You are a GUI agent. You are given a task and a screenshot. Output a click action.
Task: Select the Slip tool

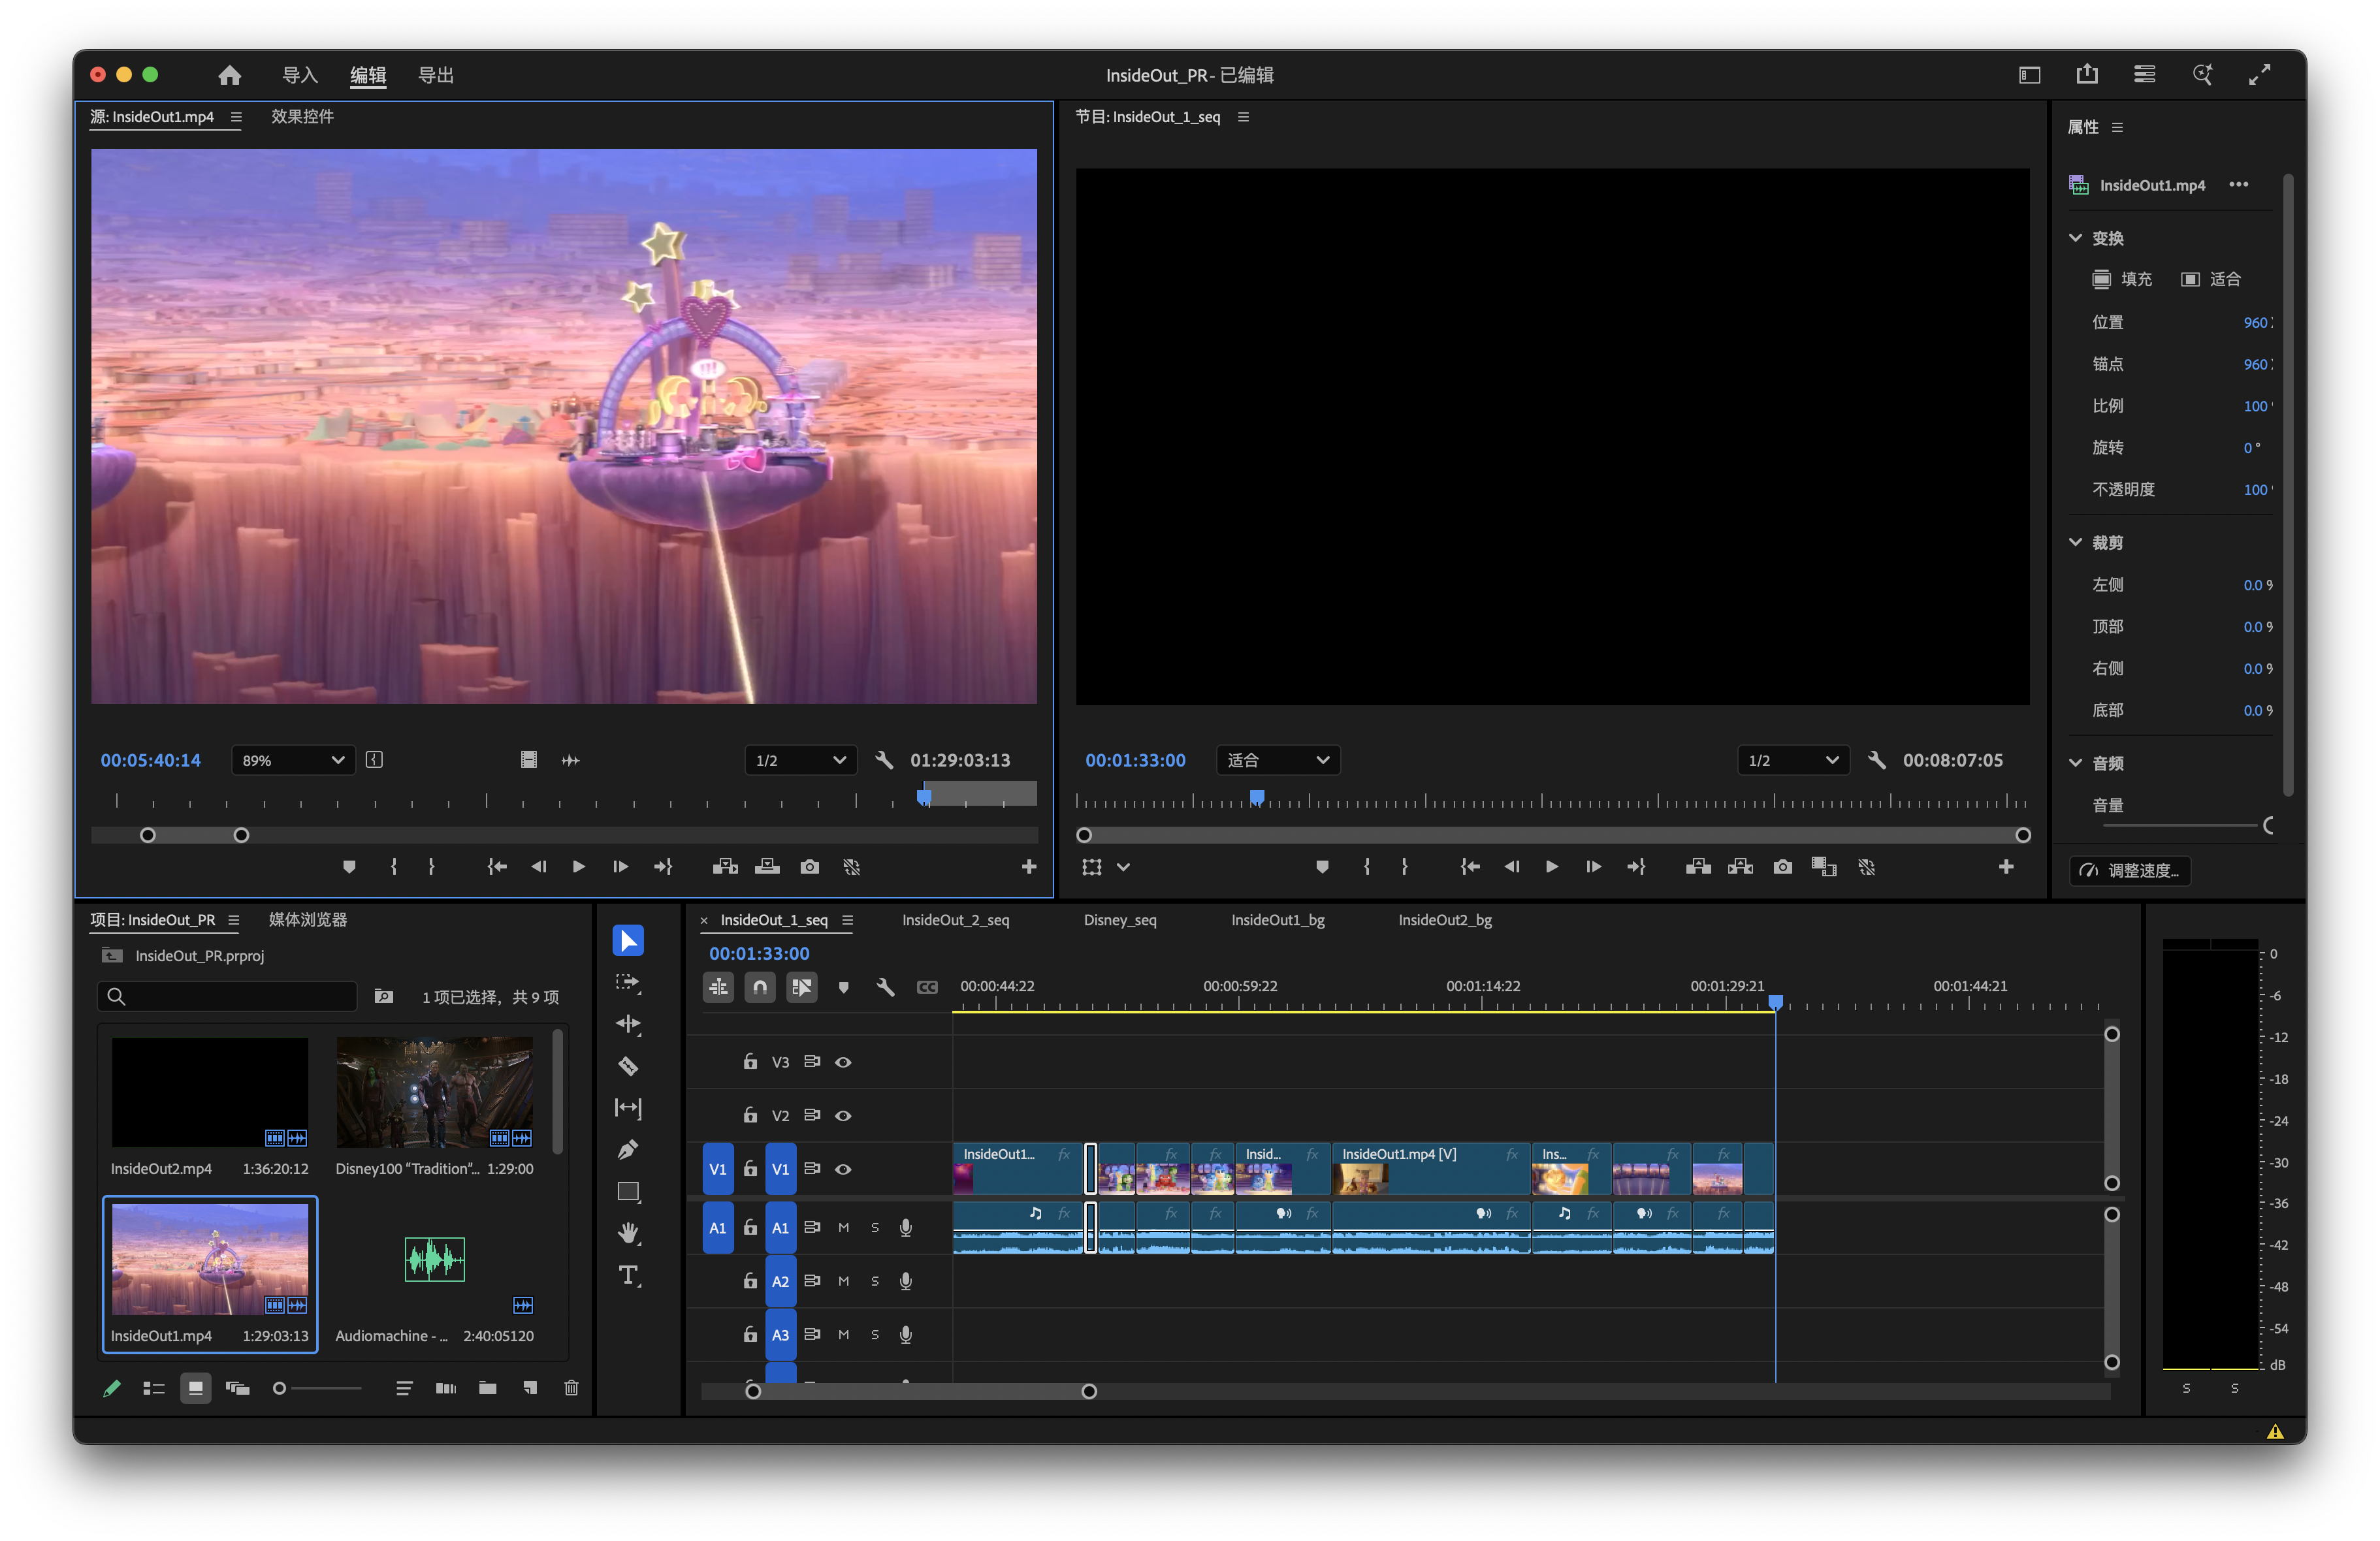628,1108
